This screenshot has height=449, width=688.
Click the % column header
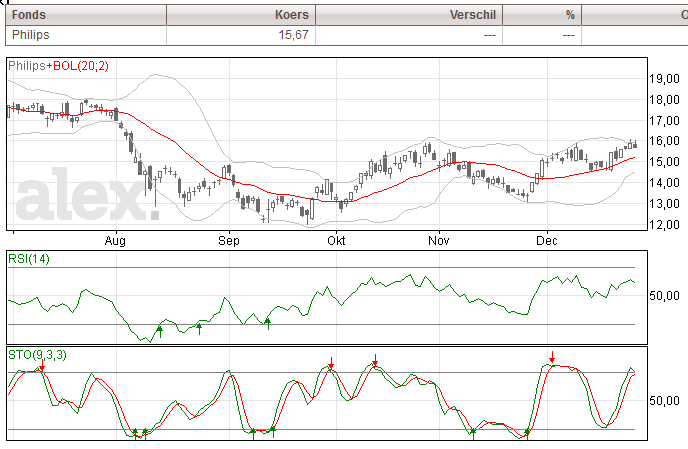542,15
